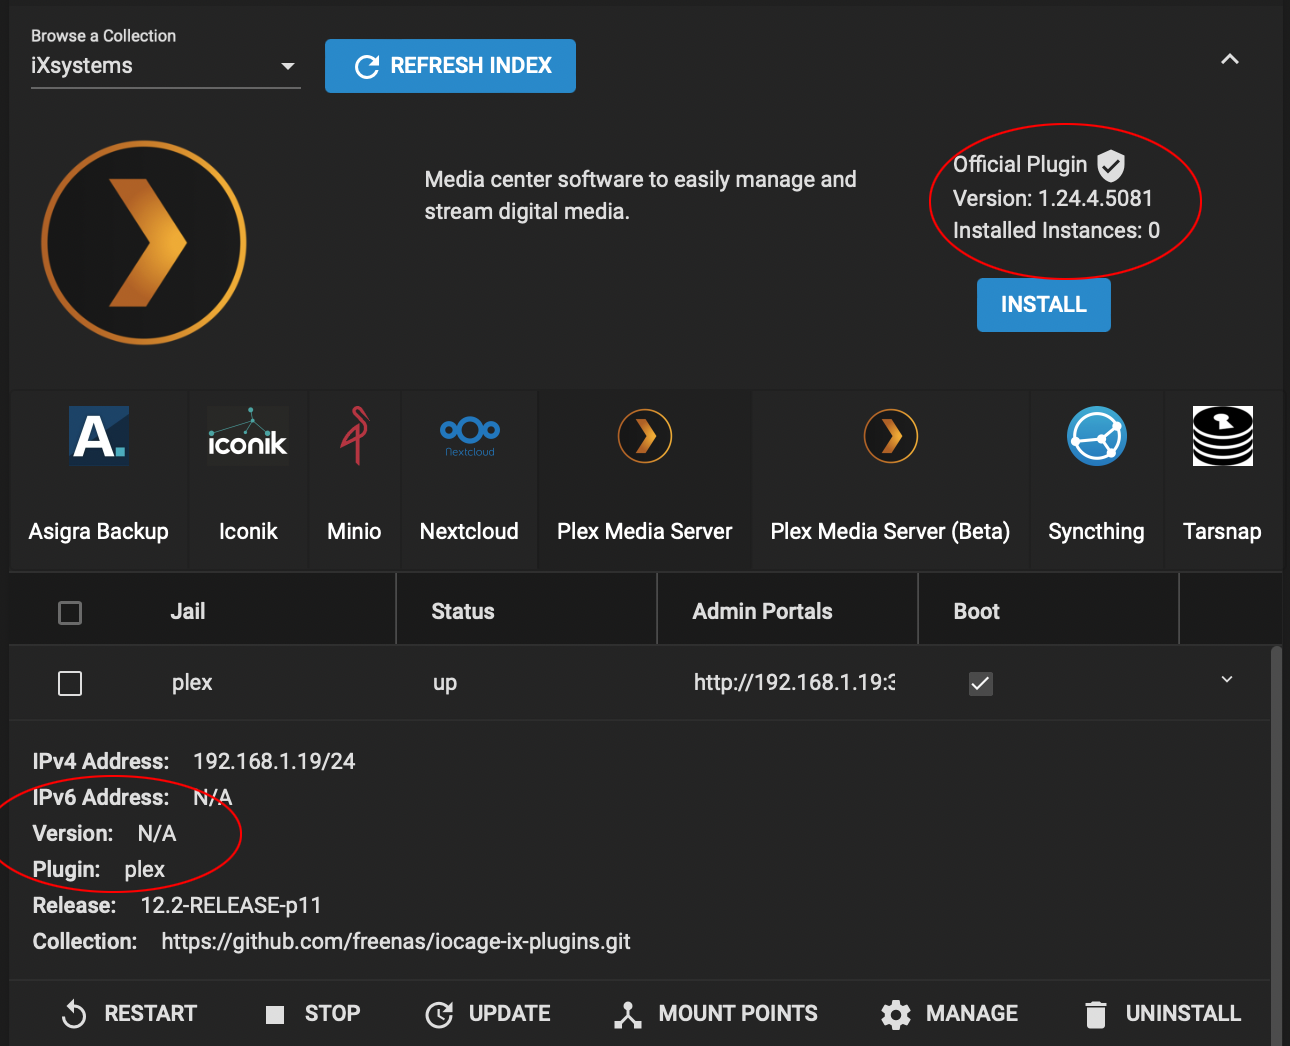Click the Official Plugin label
The image size is (1290, 1046).
(1020, 165)
